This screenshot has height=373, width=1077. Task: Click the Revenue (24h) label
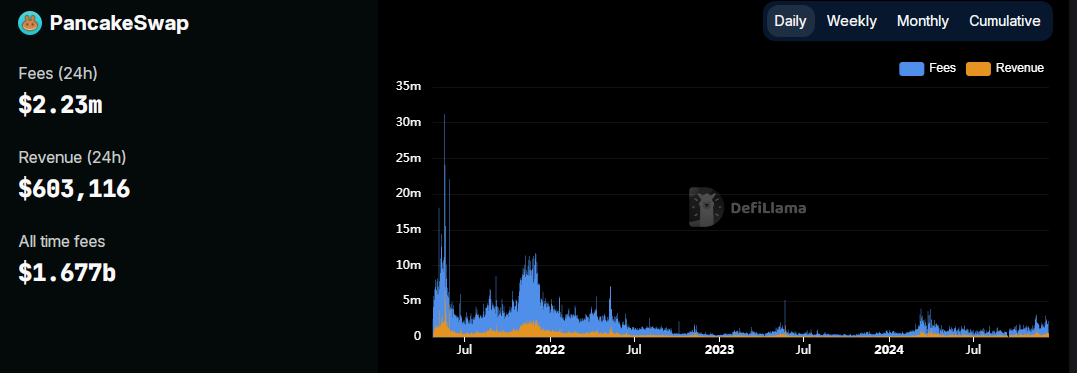pos(72,157)
